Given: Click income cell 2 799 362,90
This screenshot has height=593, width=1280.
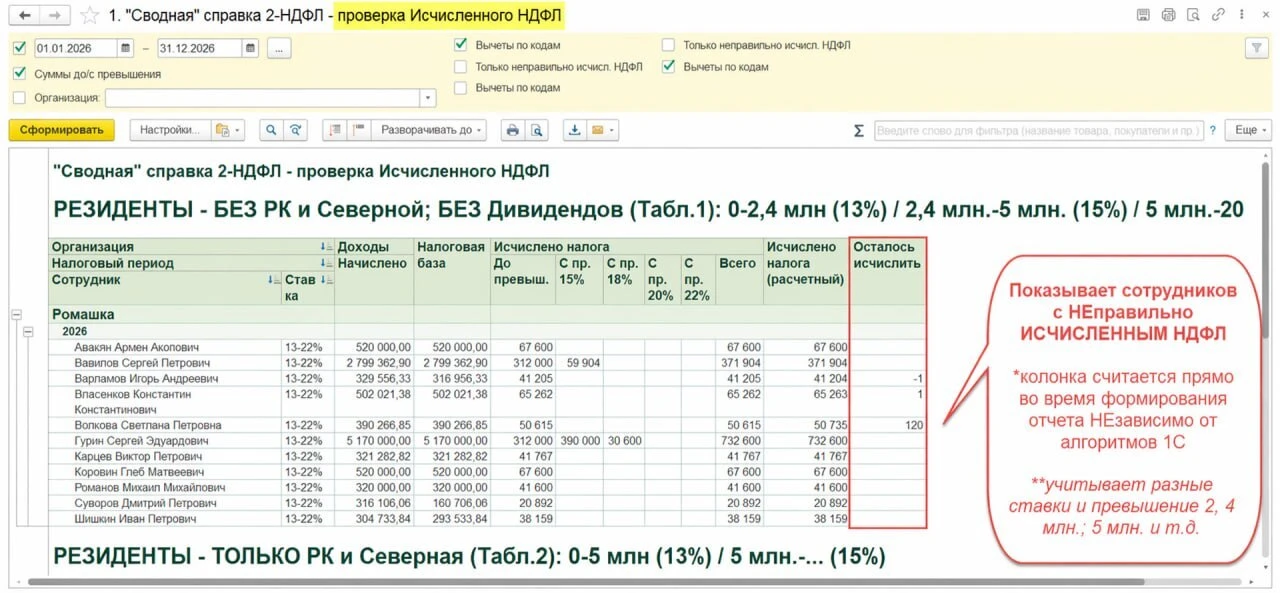Looking at the screenshot, I should coord(374,362).
